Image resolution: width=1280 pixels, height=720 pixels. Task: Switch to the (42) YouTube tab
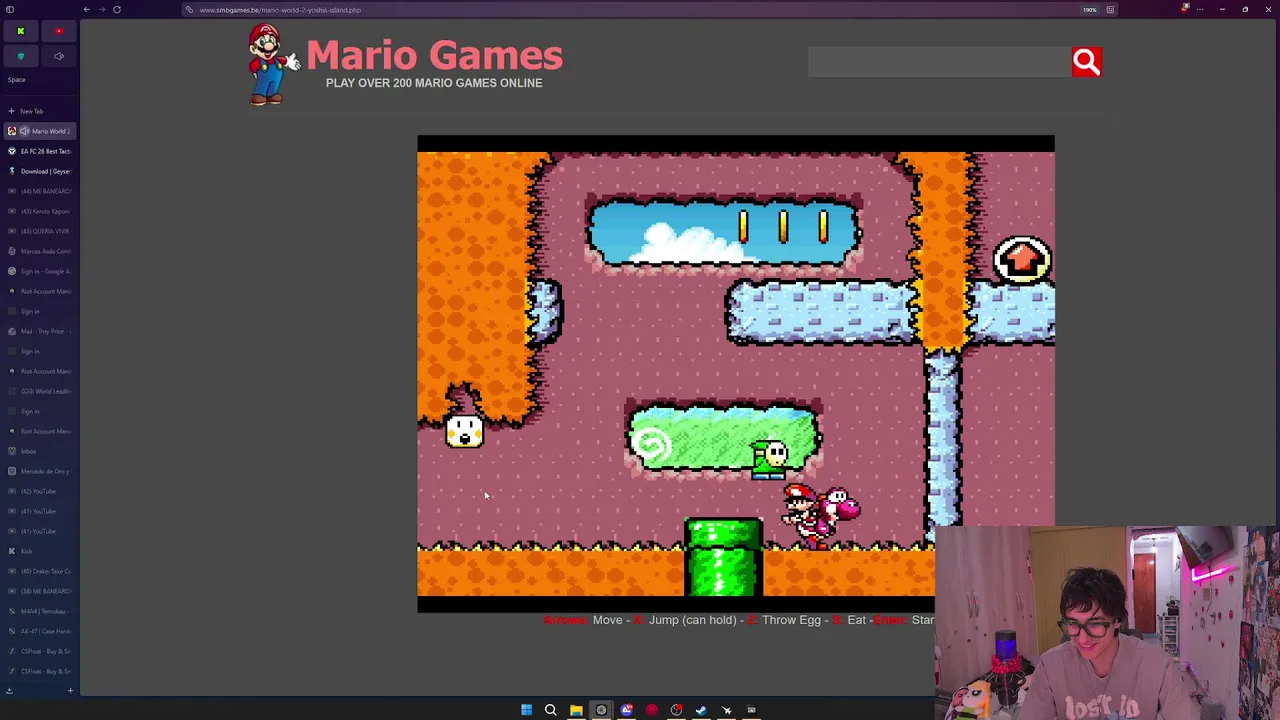pos(39,491)
